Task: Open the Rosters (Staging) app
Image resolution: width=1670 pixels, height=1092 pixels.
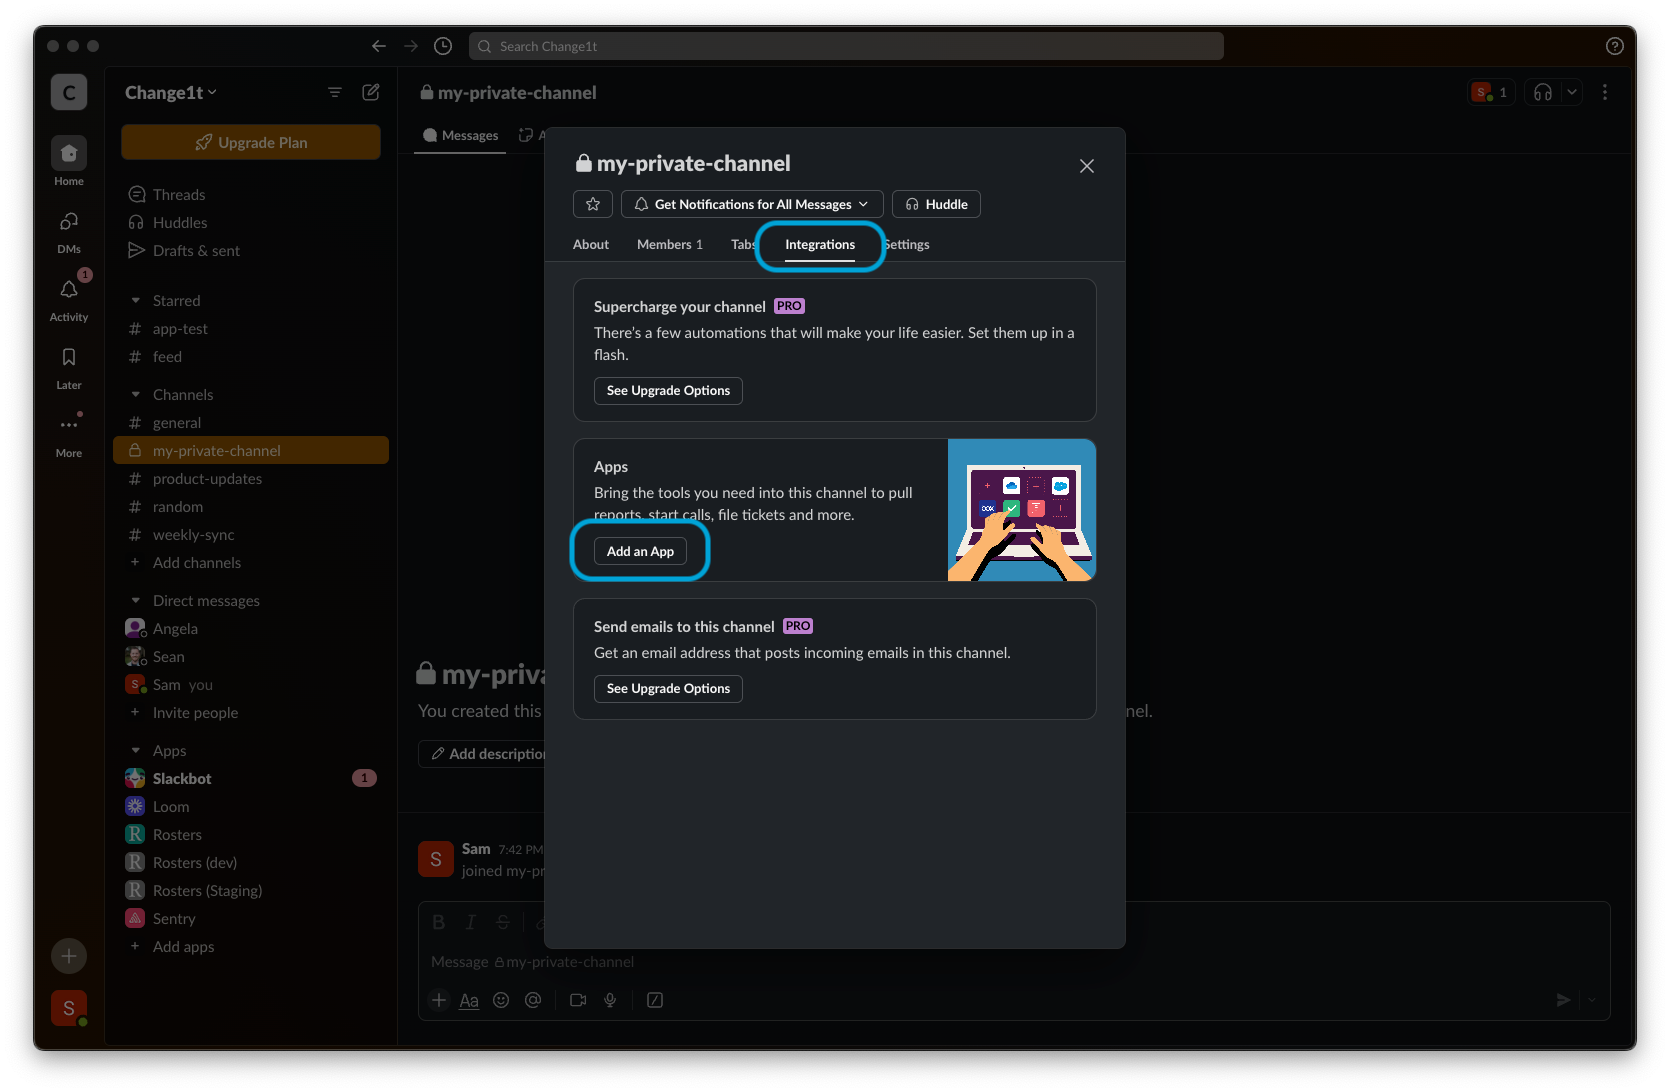Action: pos(251,890)
